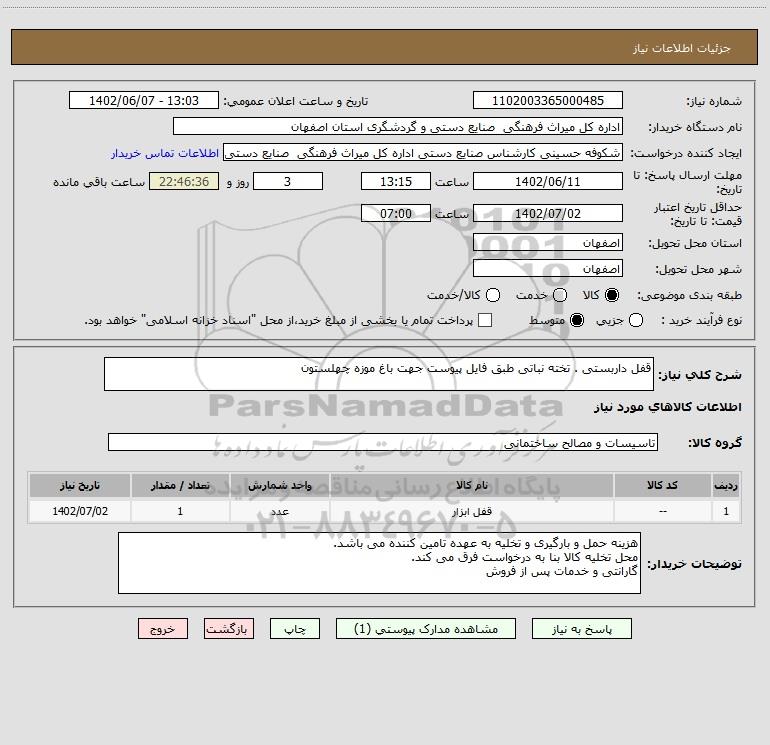The image size is (770, 745).
Task: Tick the اسناد خزانه اسلامی payment checkbox
Action: click(x=485, y=320)
